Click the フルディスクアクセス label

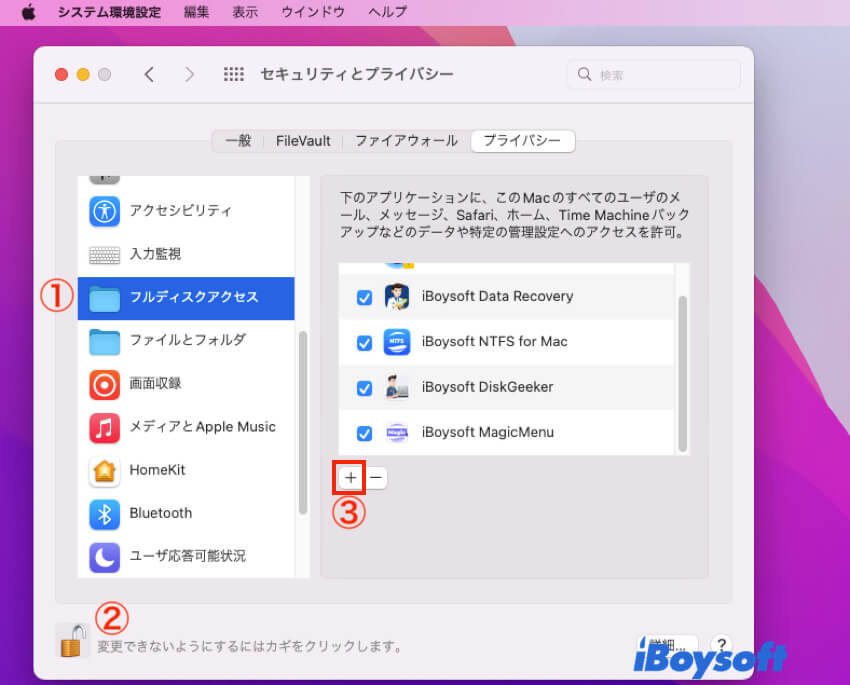point(194,297)
